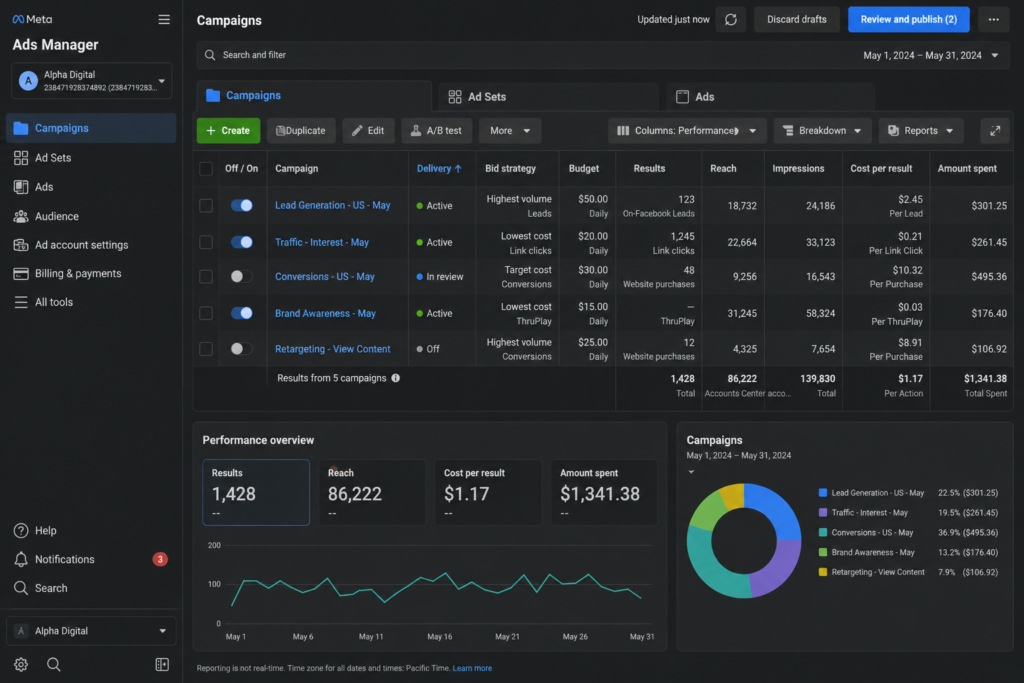This screenshot has height=683, width=1024.
Task: Click the info icon beside Results from 5 campaigns
Action: tap(396, 378)
